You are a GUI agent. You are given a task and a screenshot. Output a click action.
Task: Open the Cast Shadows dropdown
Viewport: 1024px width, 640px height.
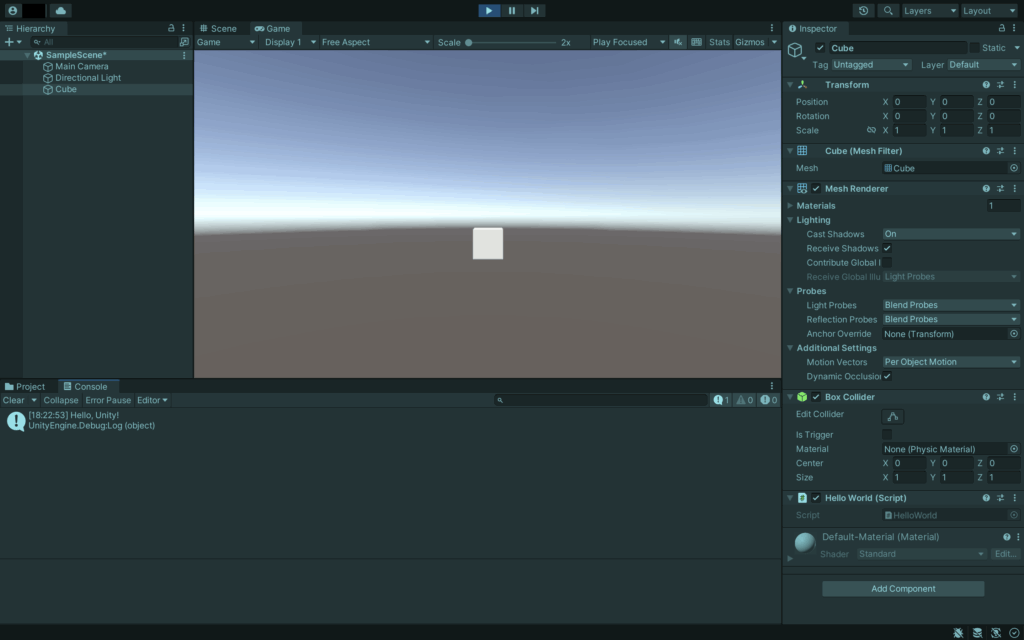pyautogui.click(x=950, y=234)
